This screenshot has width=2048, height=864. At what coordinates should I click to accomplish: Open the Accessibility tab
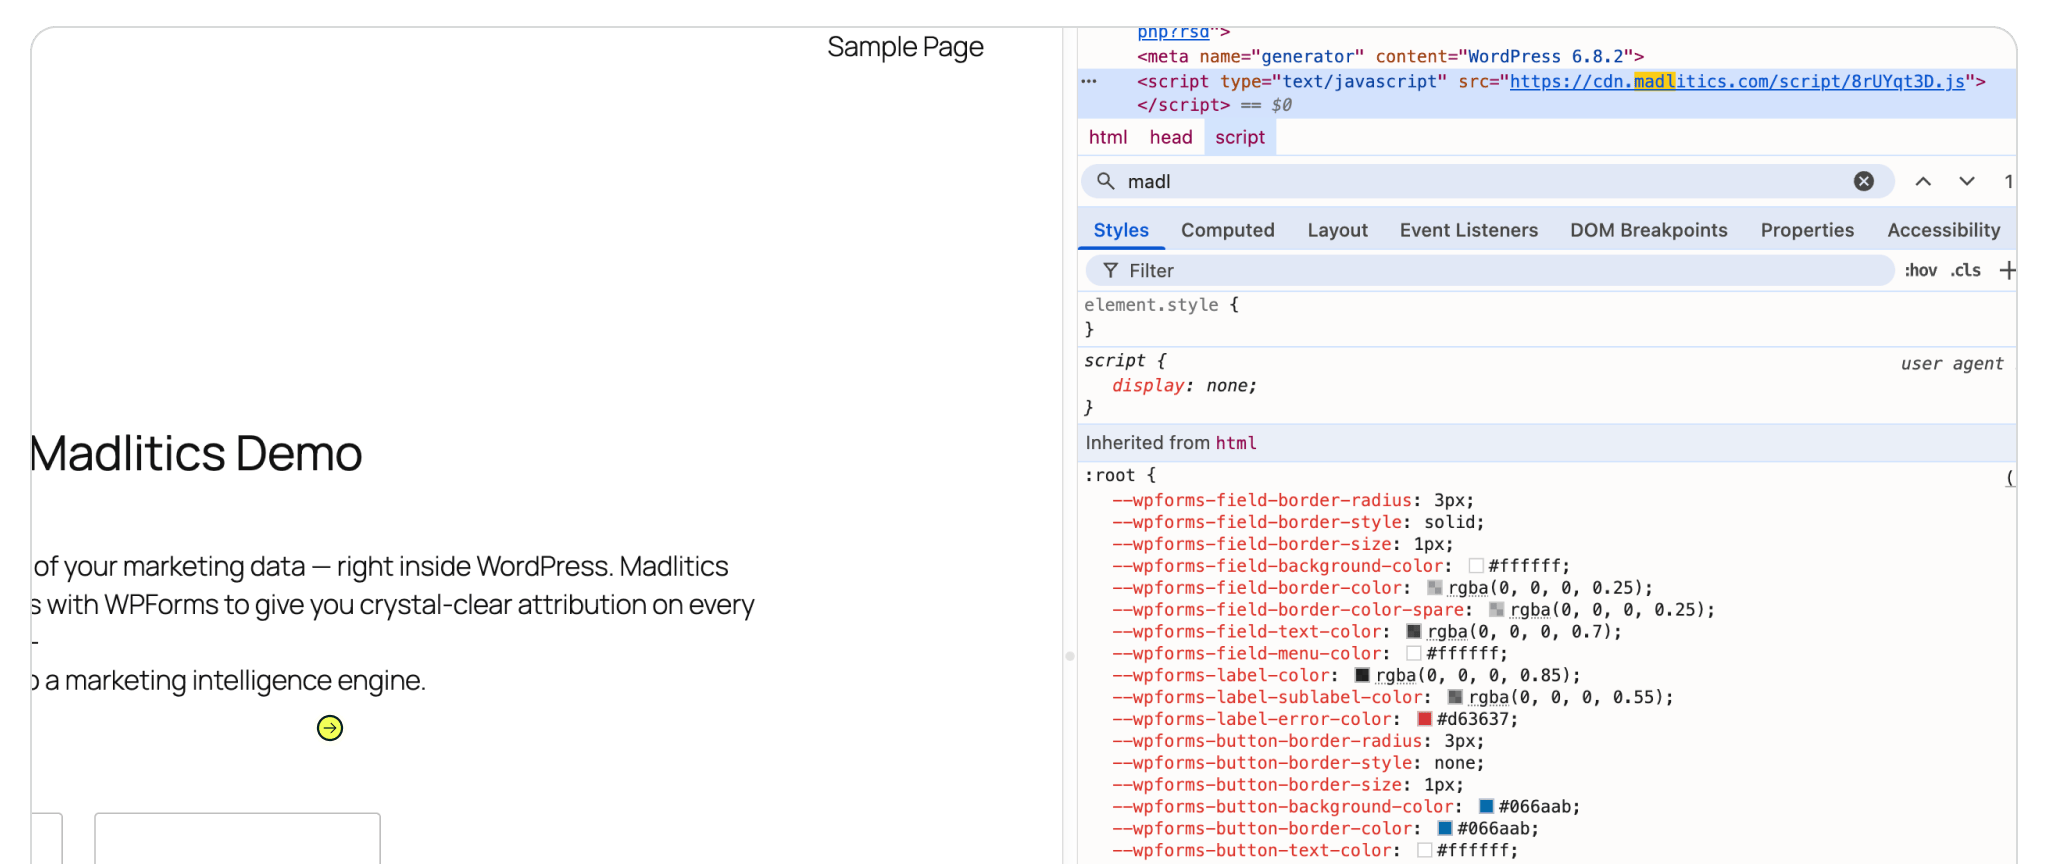(x=1944, y=230)
